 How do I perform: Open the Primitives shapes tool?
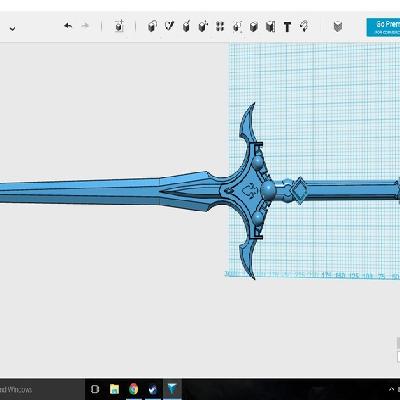click(x=152, y=26)
